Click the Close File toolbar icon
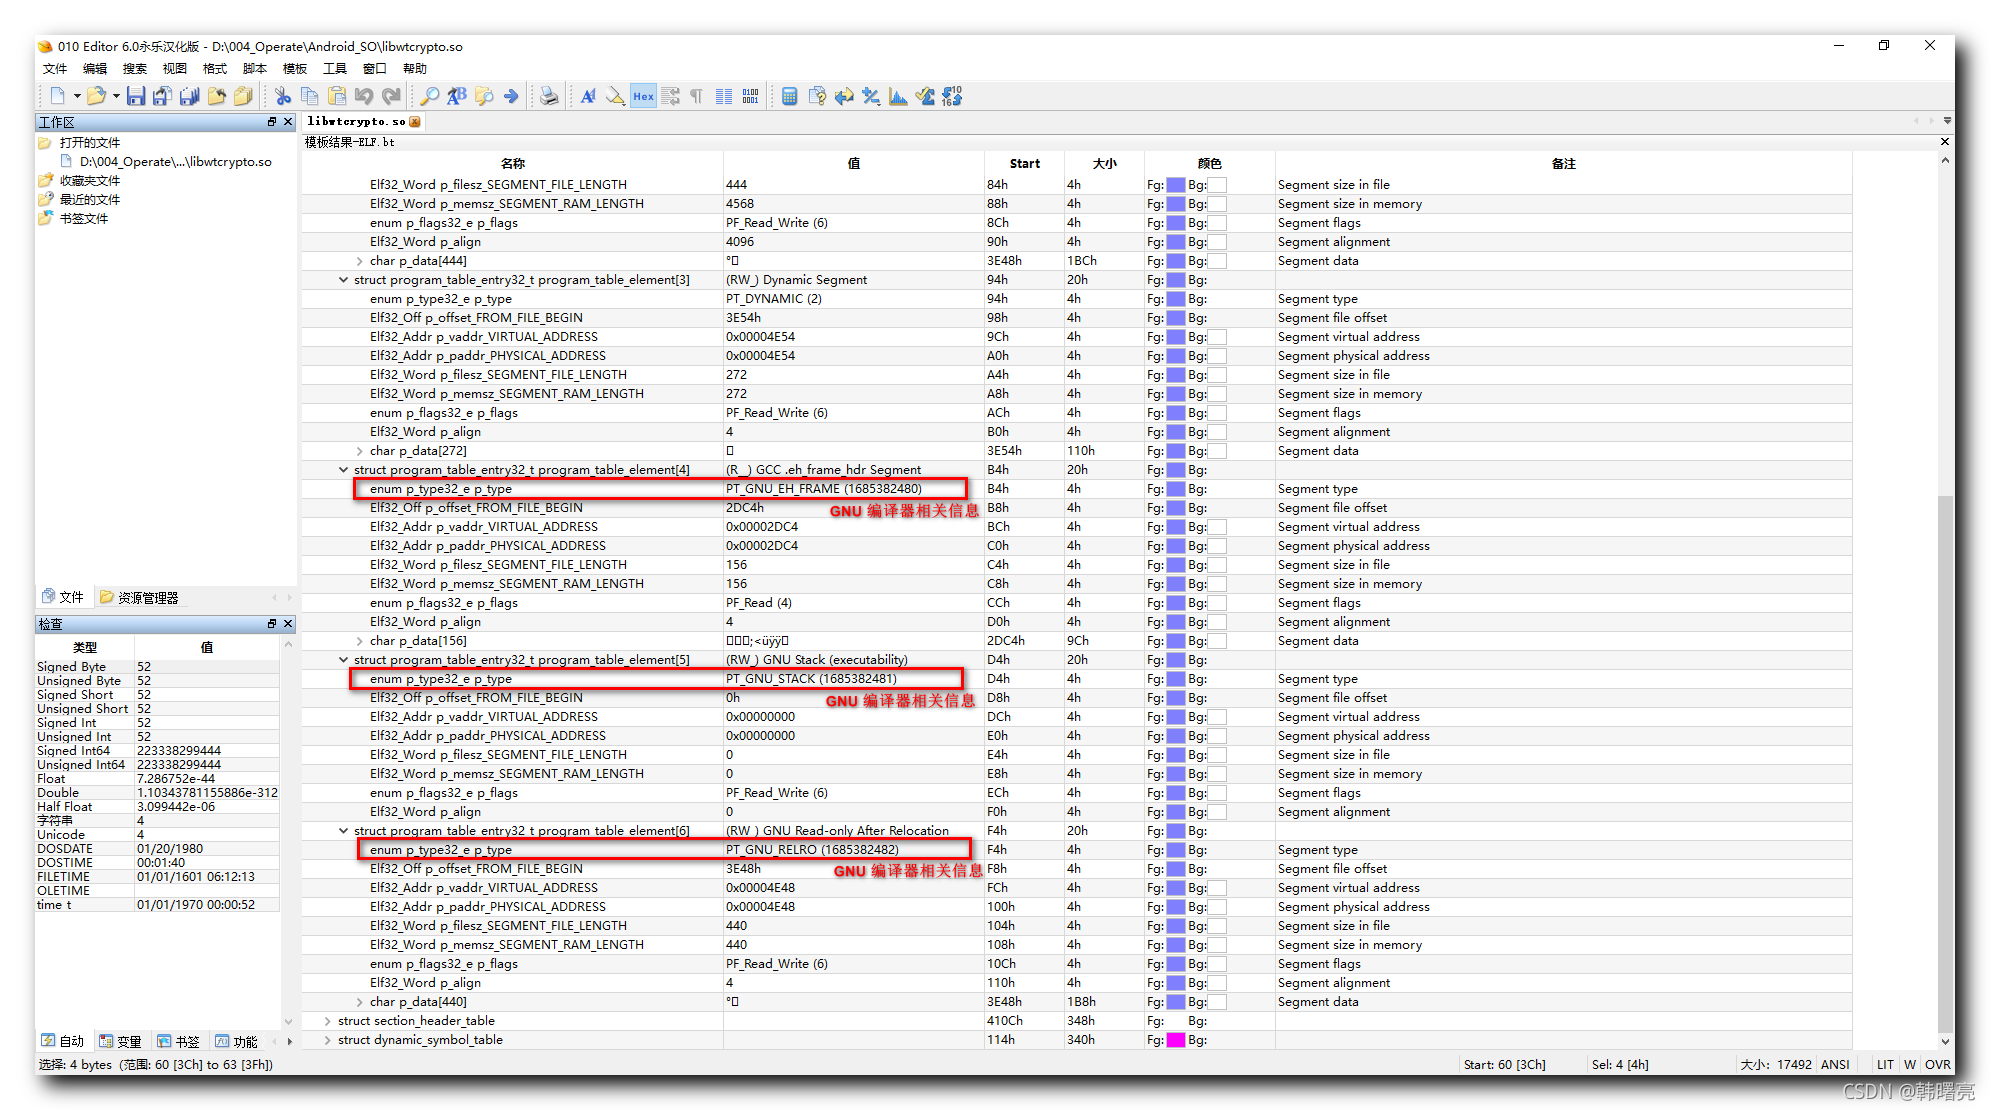Image resolution: width=1990 pixels, height=1110 pixels. [x=216, y=96]
